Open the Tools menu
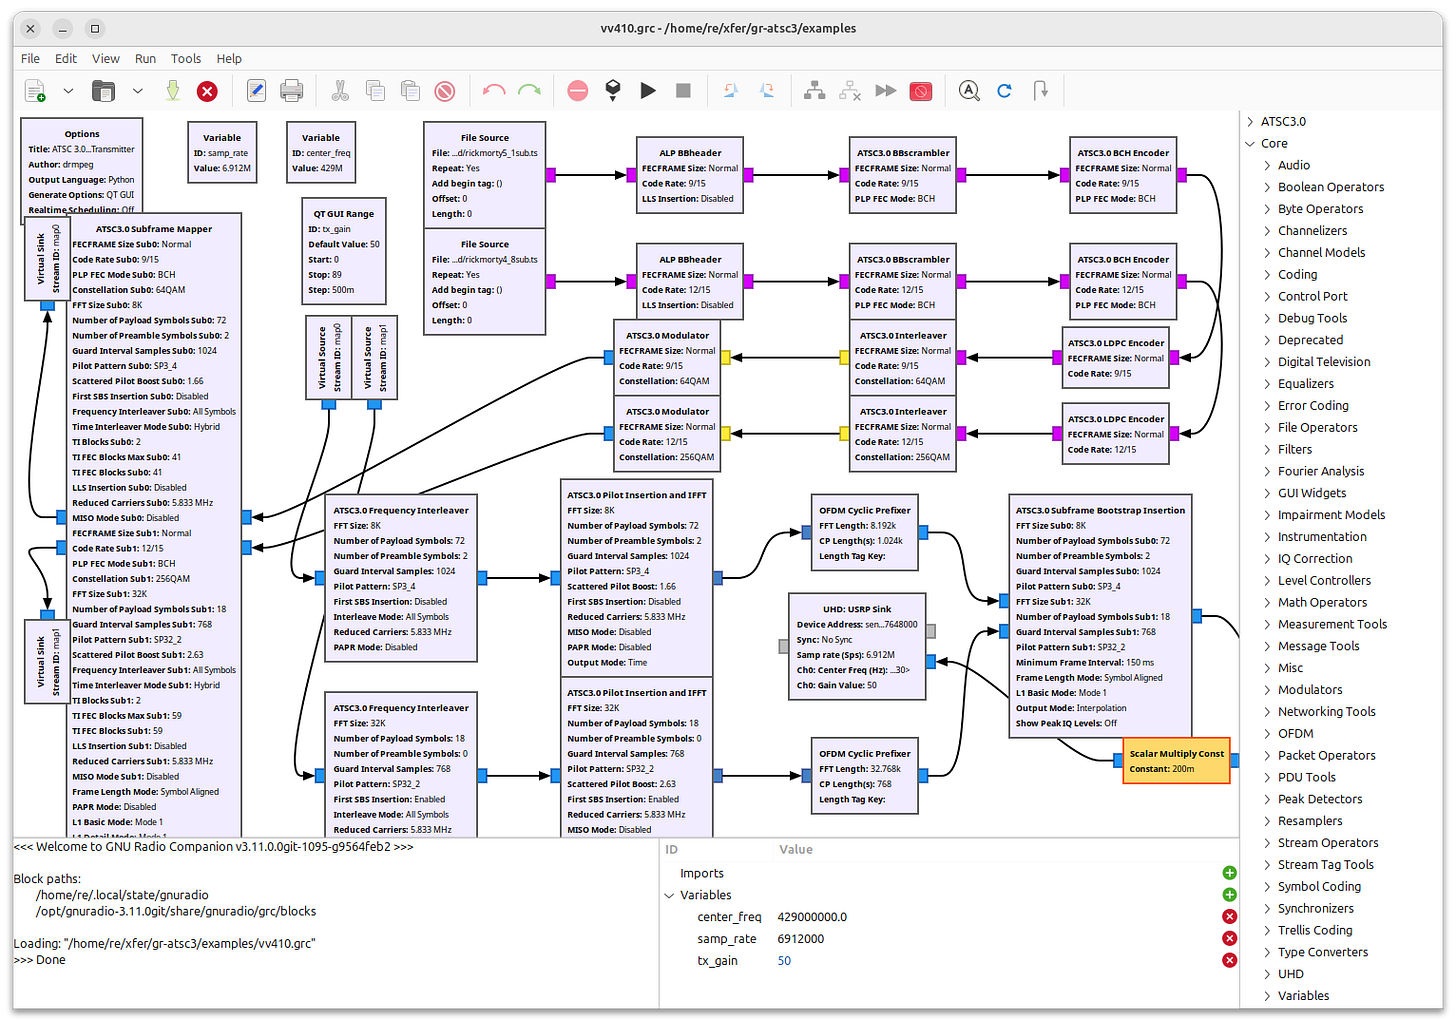 186,58
